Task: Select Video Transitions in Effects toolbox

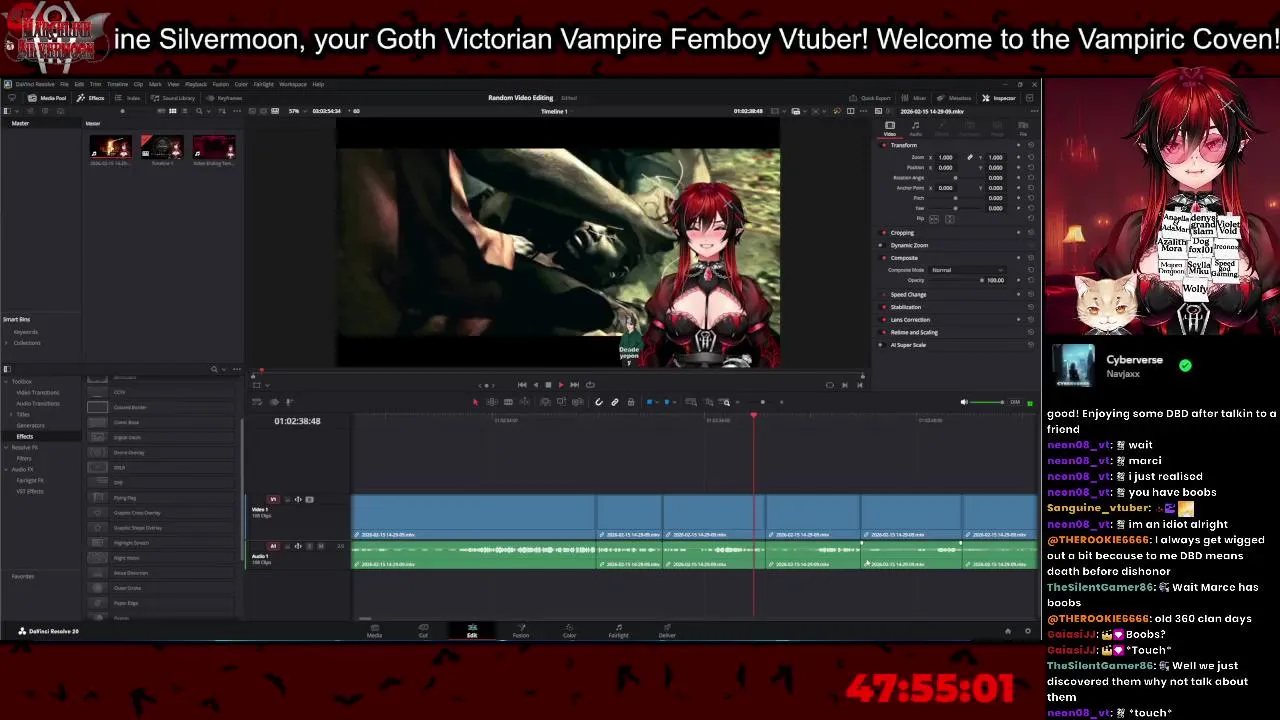Action: point(38,392)
